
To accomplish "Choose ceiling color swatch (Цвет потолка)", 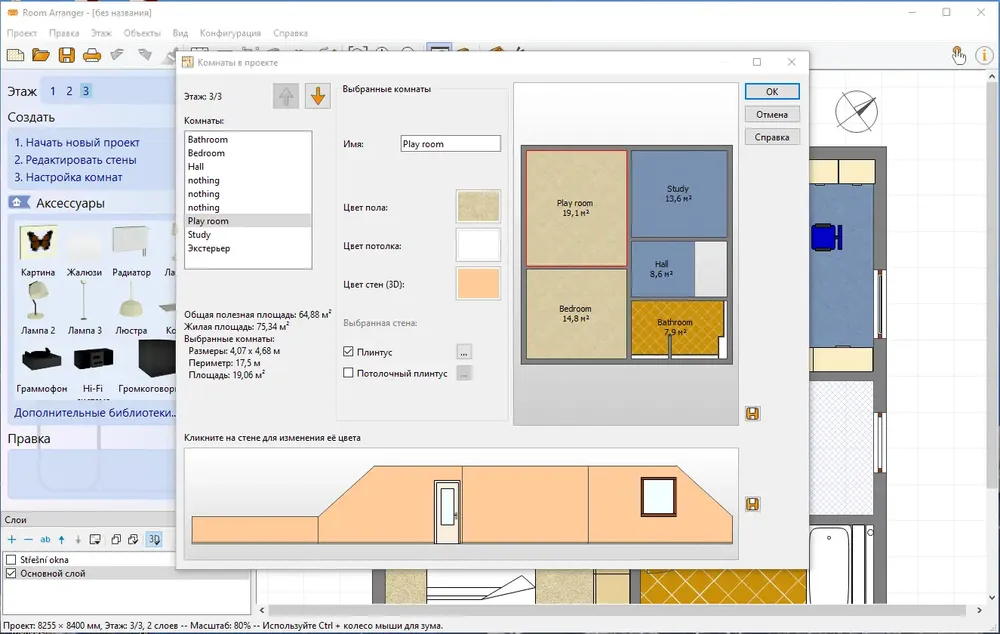I will click(x=478, y=245).
